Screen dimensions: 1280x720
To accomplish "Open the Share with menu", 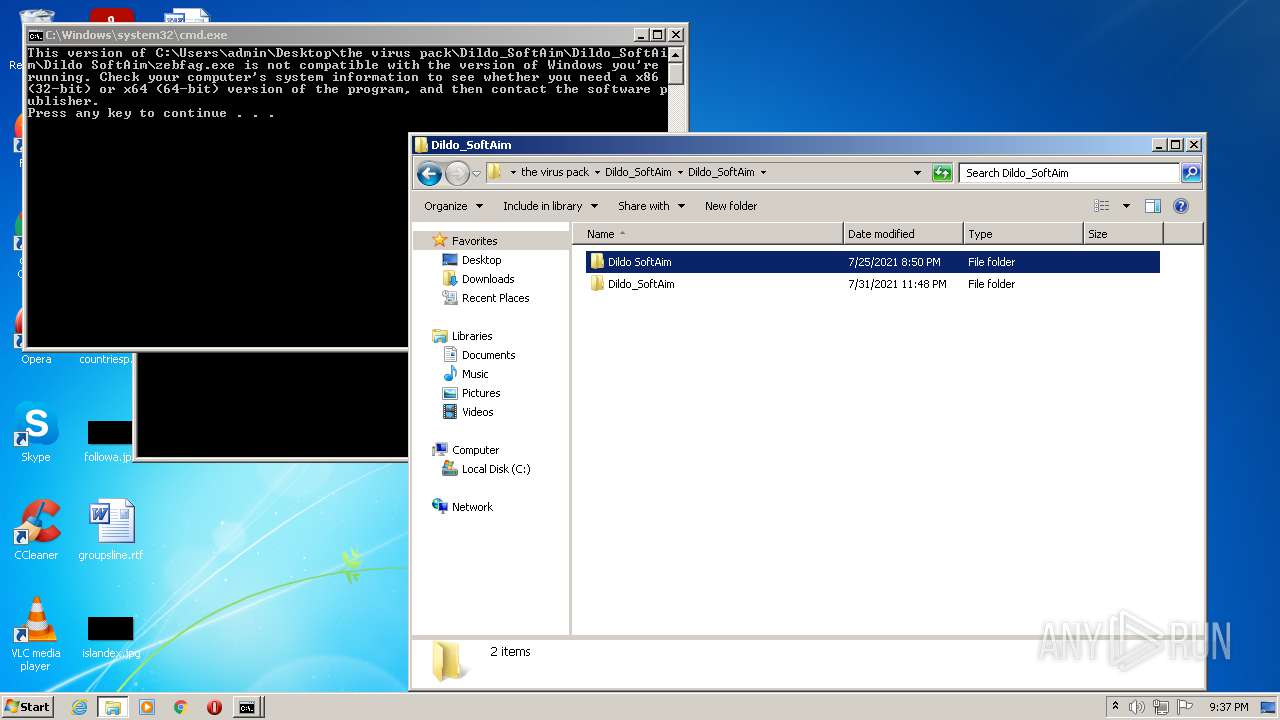I will [651, 206].
